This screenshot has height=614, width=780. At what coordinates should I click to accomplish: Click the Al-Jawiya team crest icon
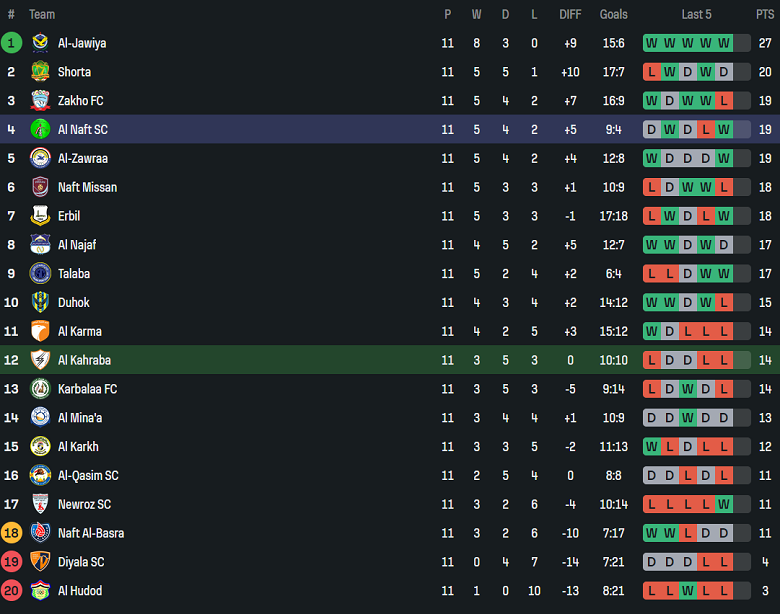40,43
